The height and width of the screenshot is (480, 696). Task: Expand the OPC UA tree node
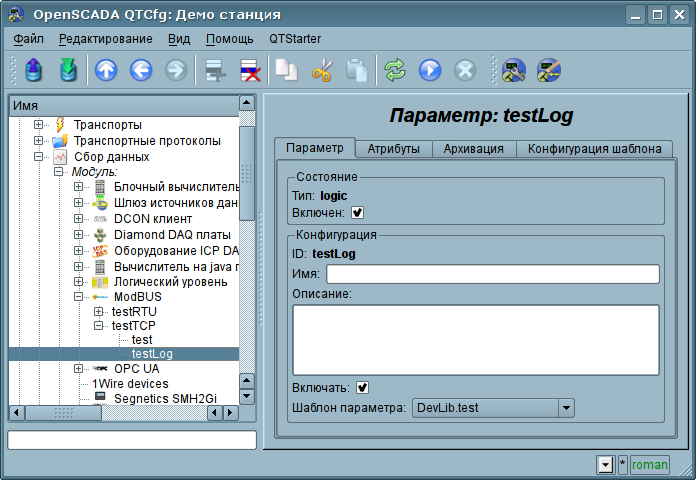click(x=79, y=369)
